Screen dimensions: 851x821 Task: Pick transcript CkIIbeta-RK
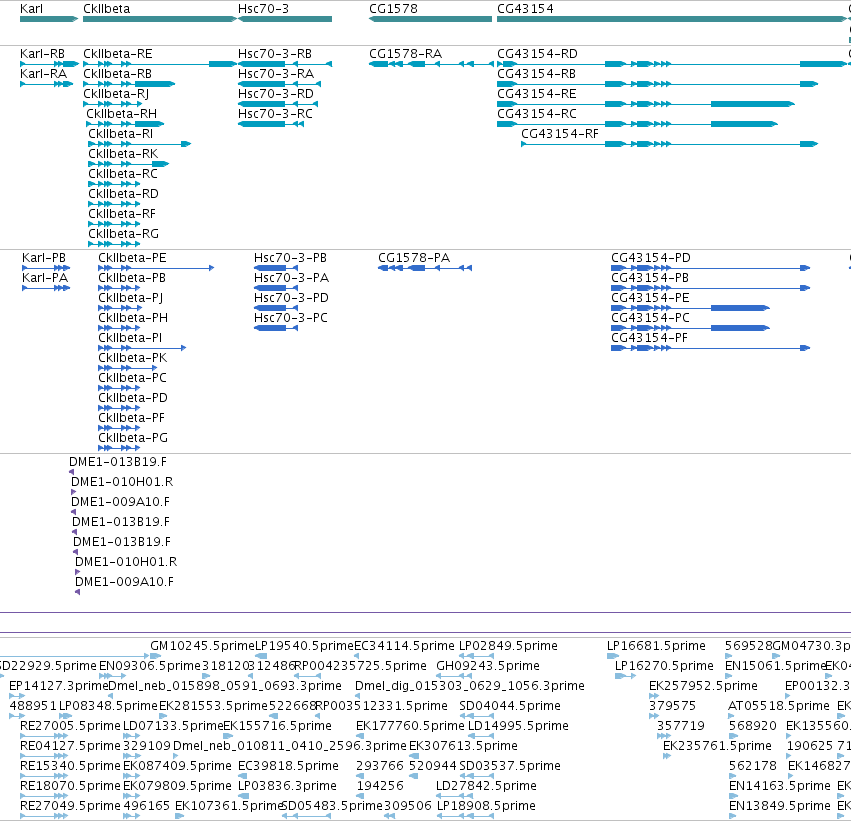[123, 154]
